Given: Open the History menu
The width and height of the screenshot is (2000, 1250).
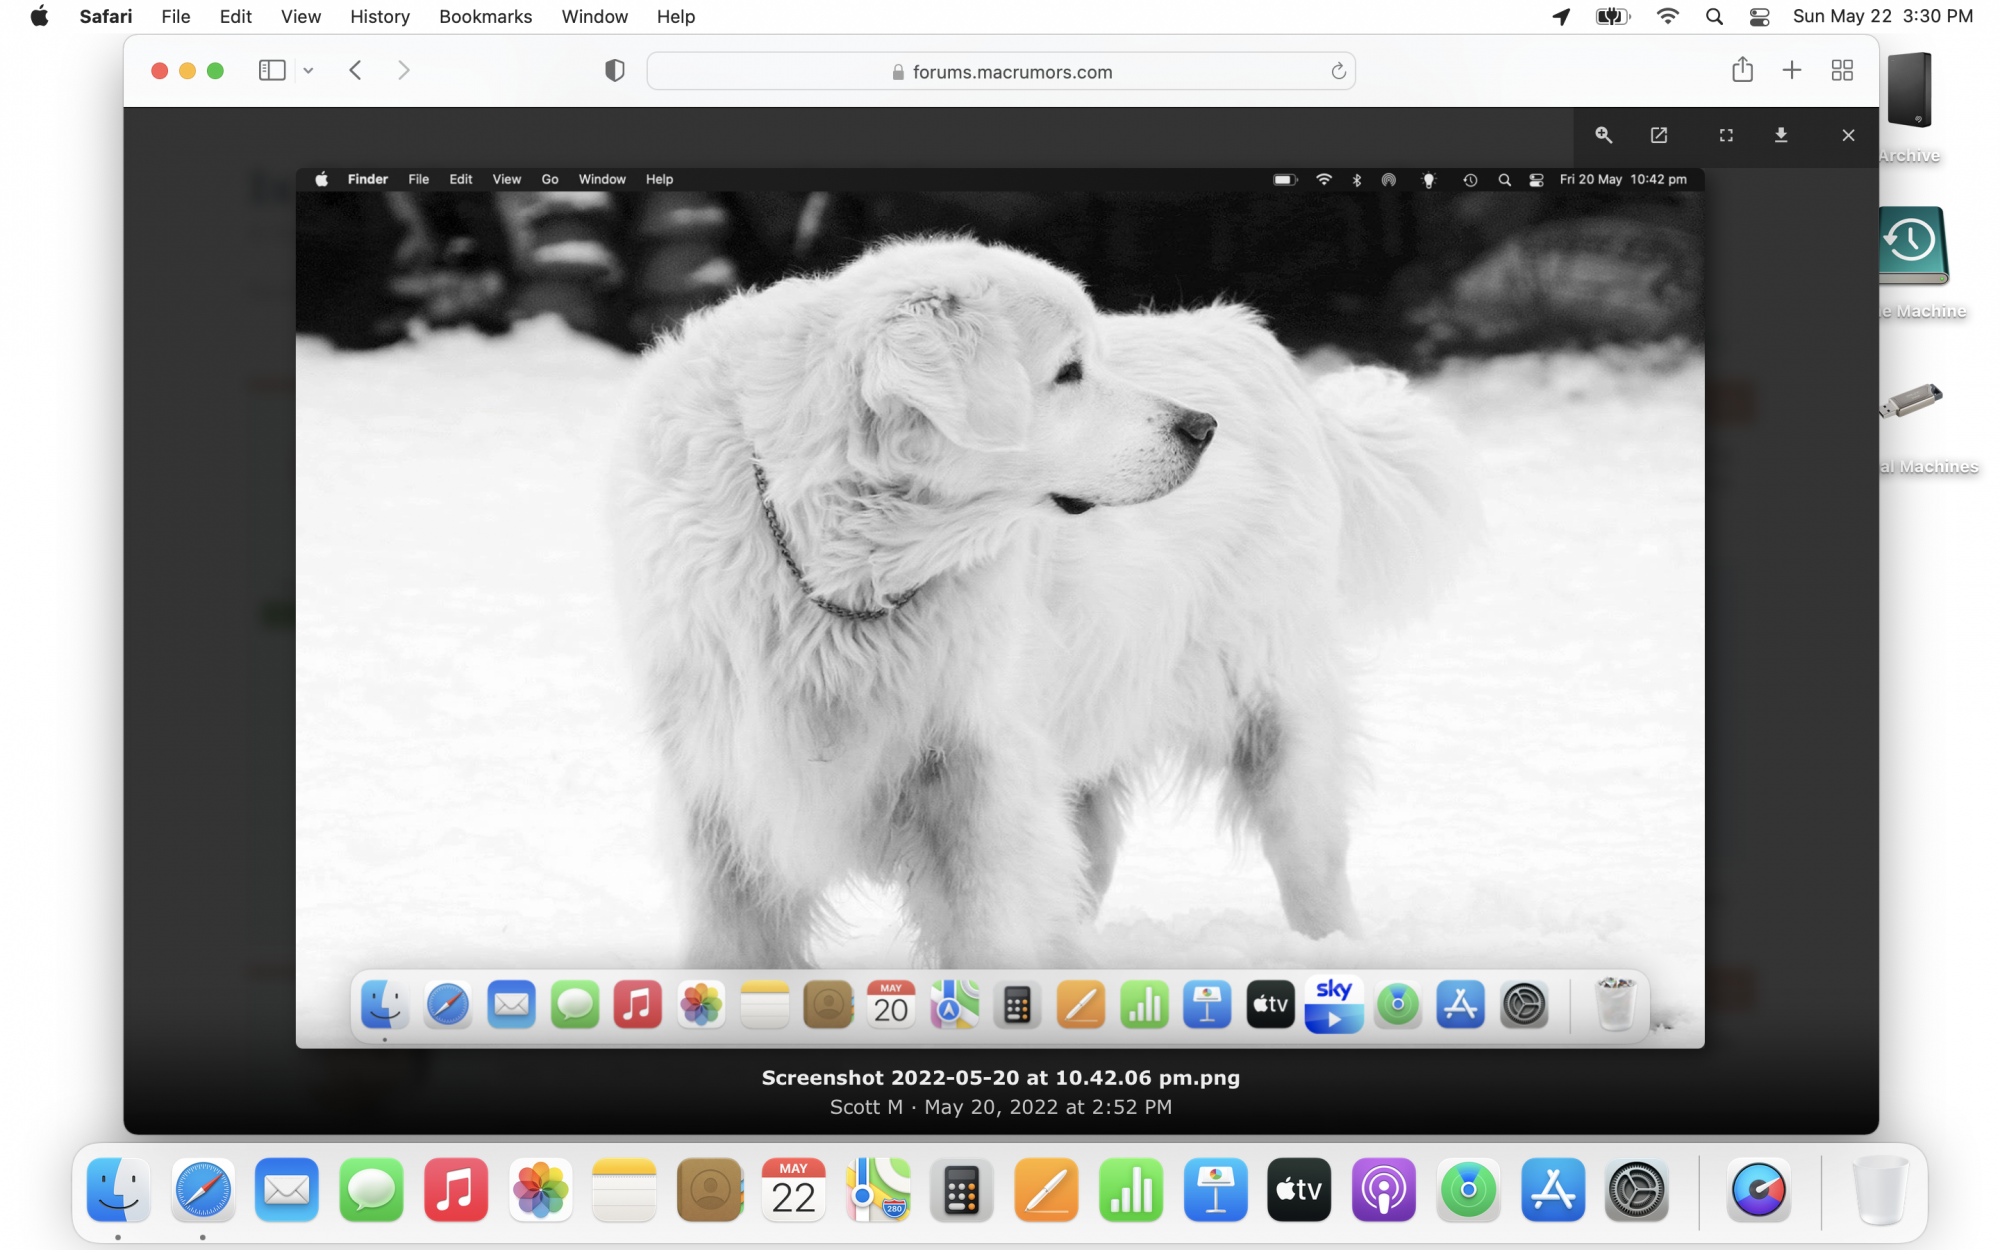Looking at the screenshot, I should pos(379,16).
